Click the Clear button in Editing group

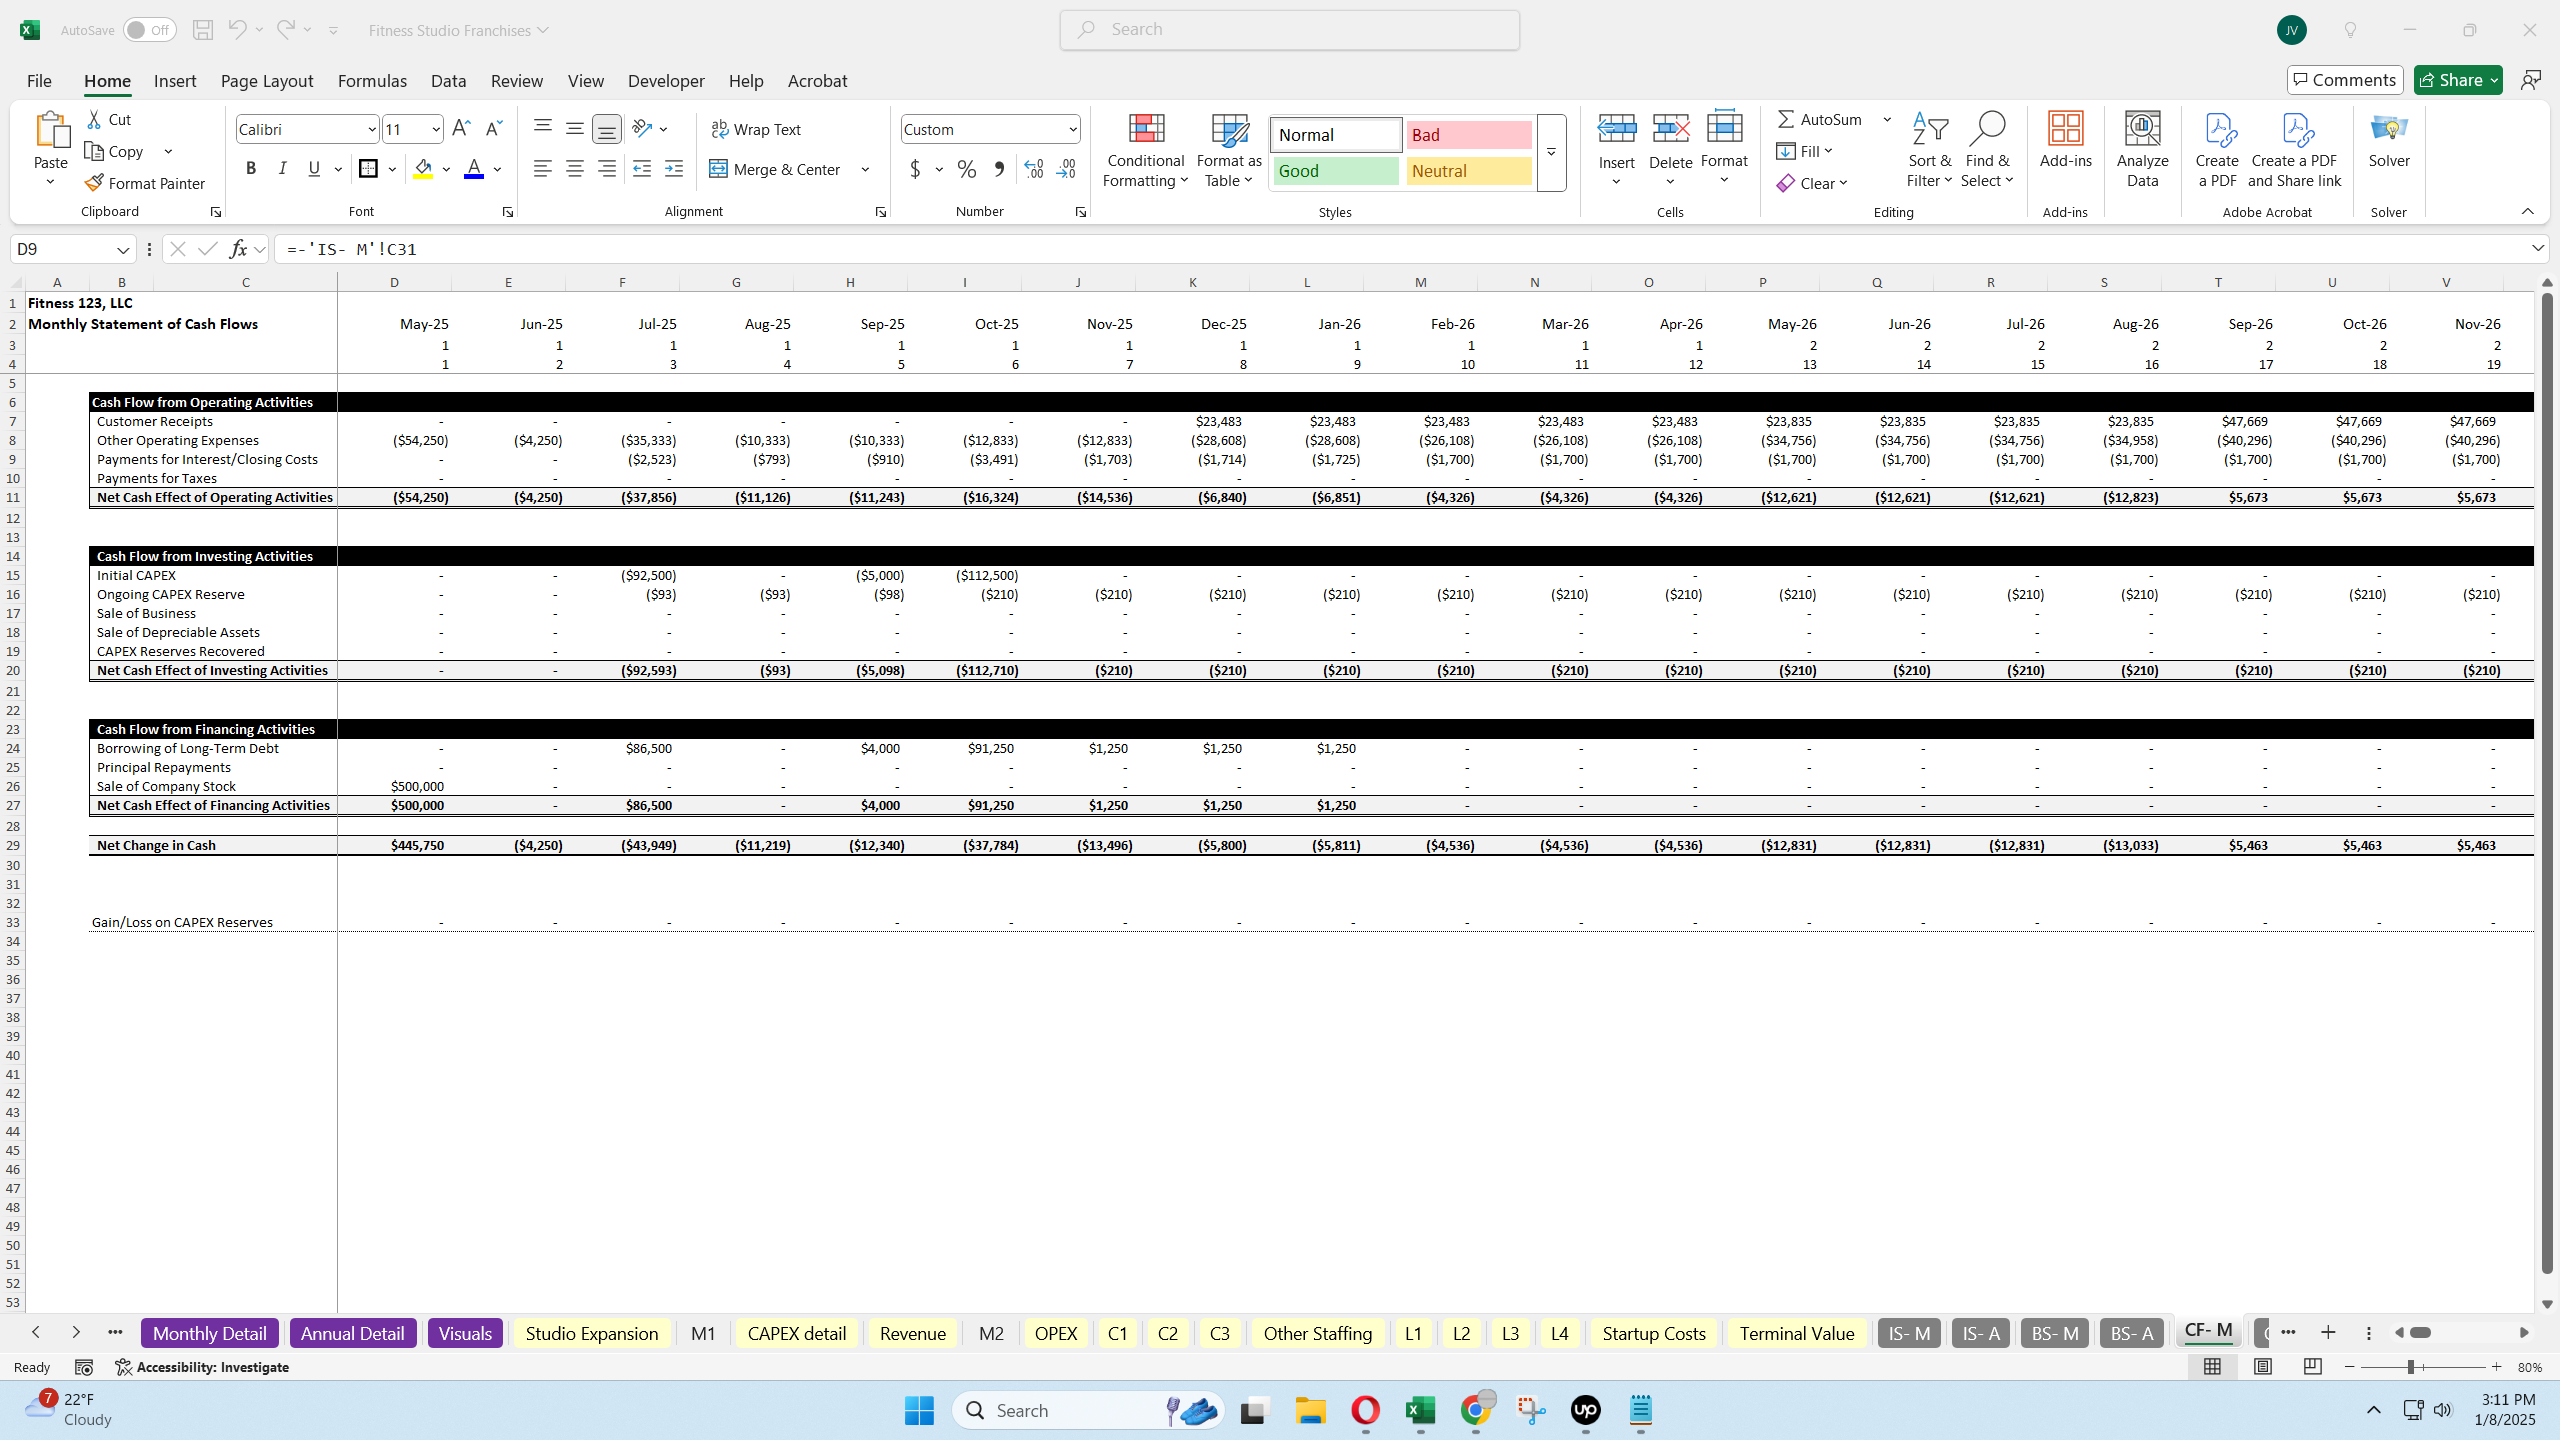click(x=1812, y=183)
